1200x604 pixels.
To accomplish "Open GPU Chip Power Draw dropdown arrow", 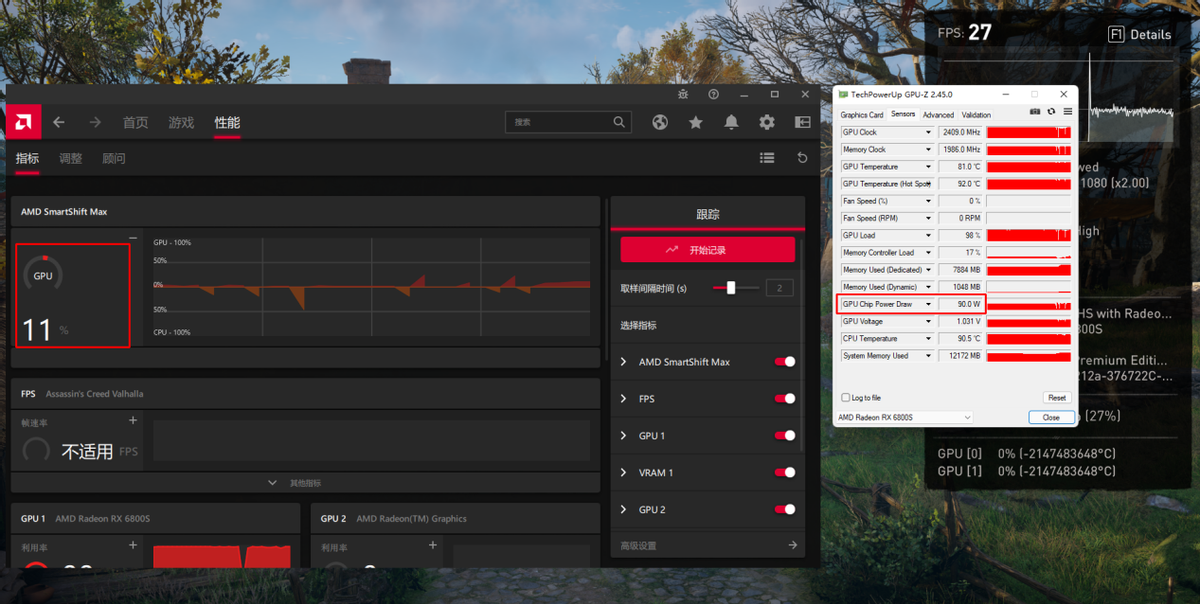I will [x=928, y=304].
